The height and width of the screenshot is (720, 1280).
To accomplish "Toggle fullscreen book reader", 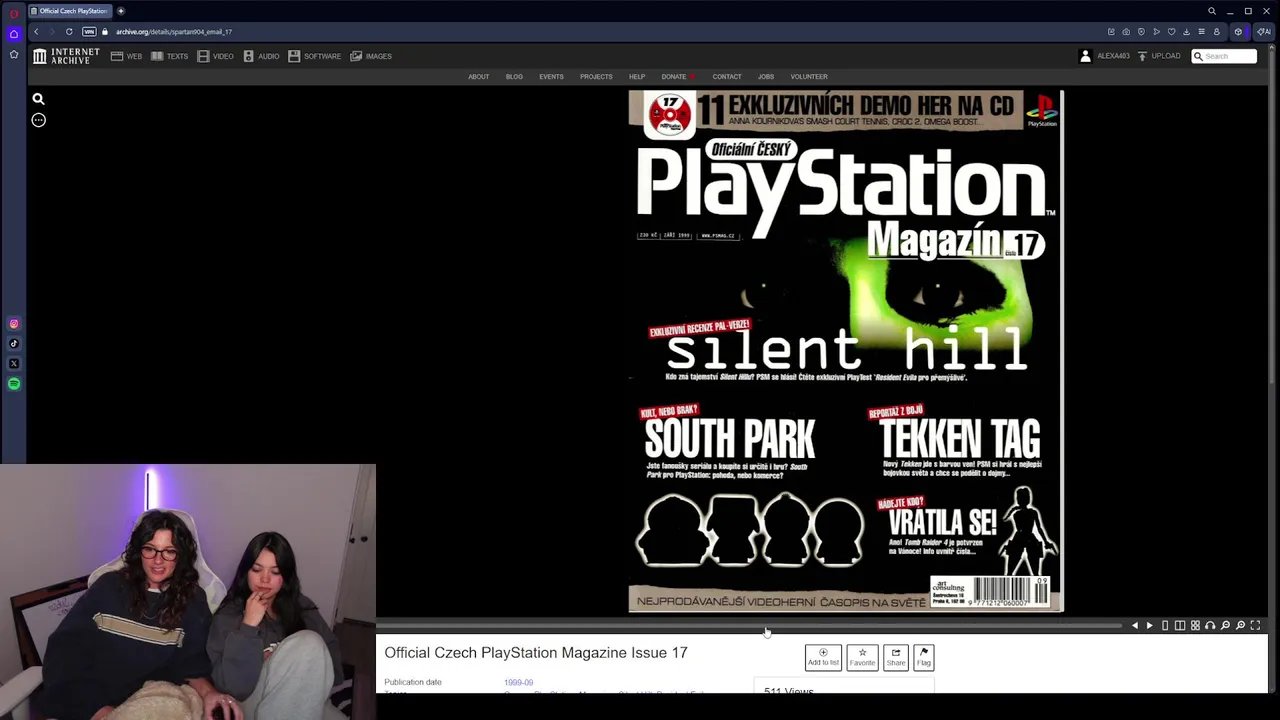I will 1255,626.
